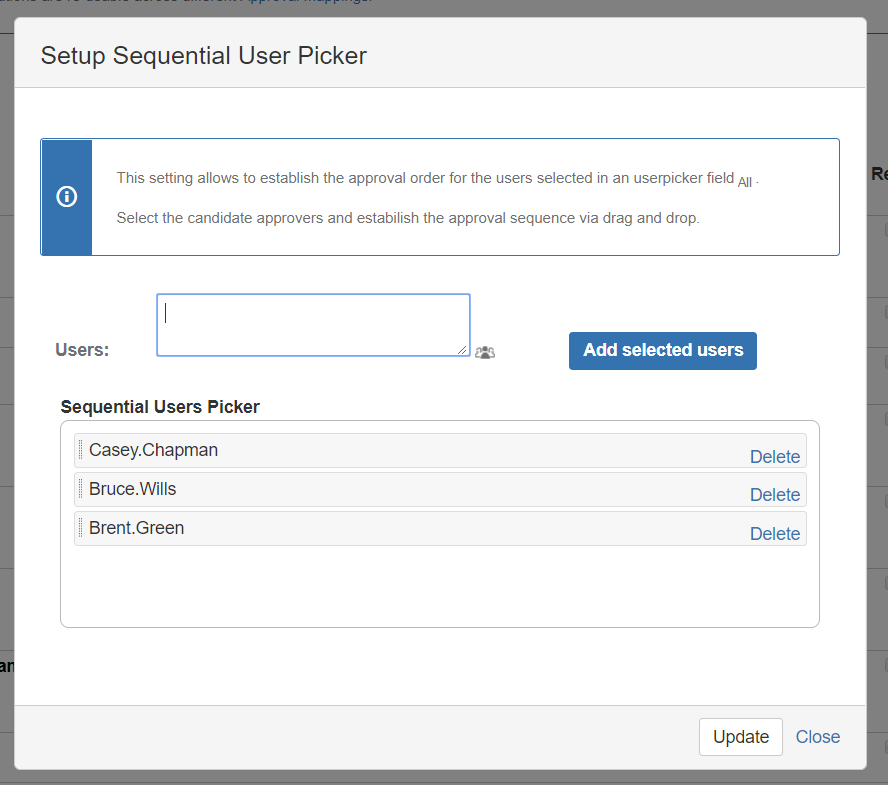Grab the Bruce.Wills drag handle
Screen dimensions: 888x785
80,489
